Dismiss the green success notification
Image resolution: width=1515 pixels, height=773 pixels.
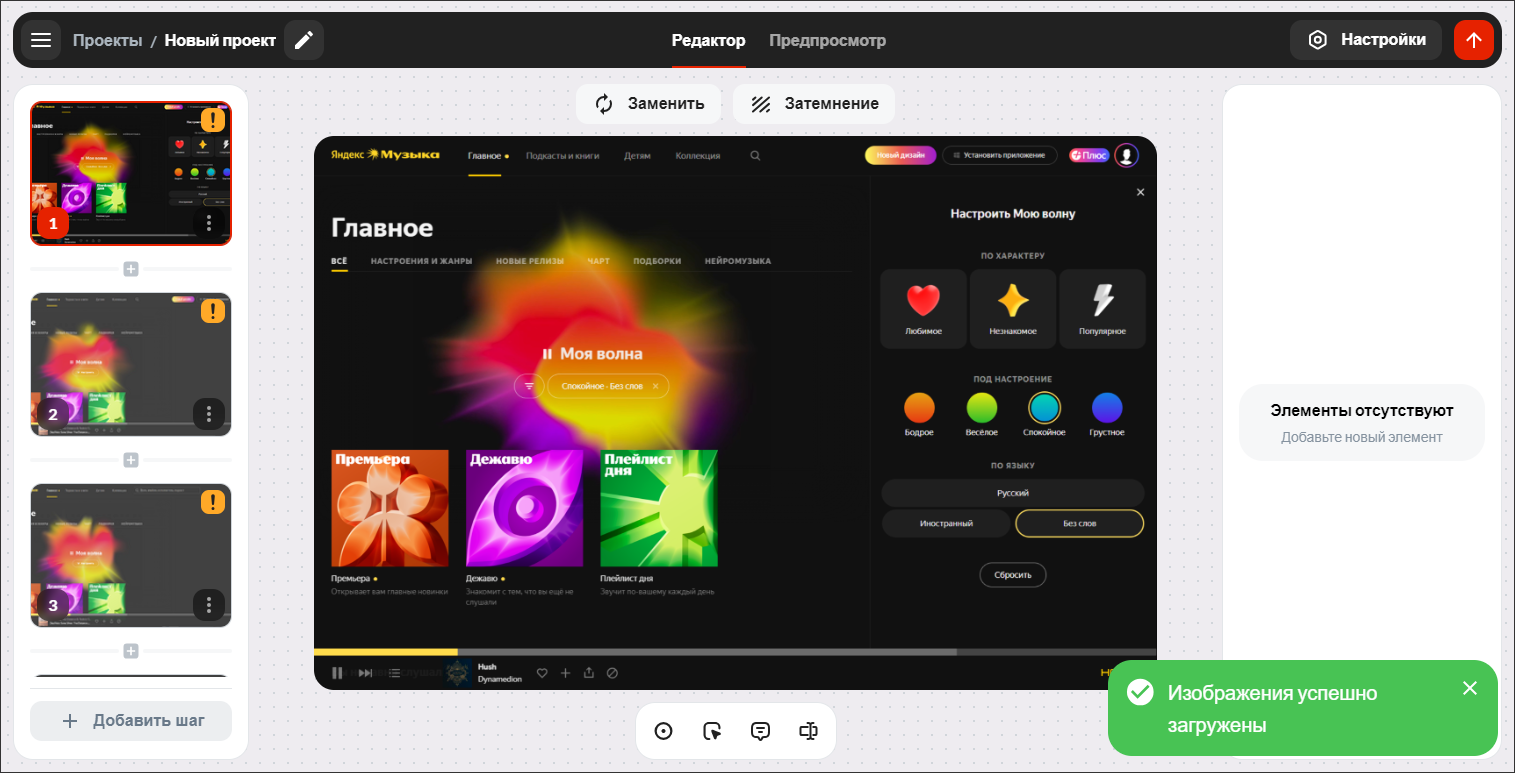tap(1469, 688)
